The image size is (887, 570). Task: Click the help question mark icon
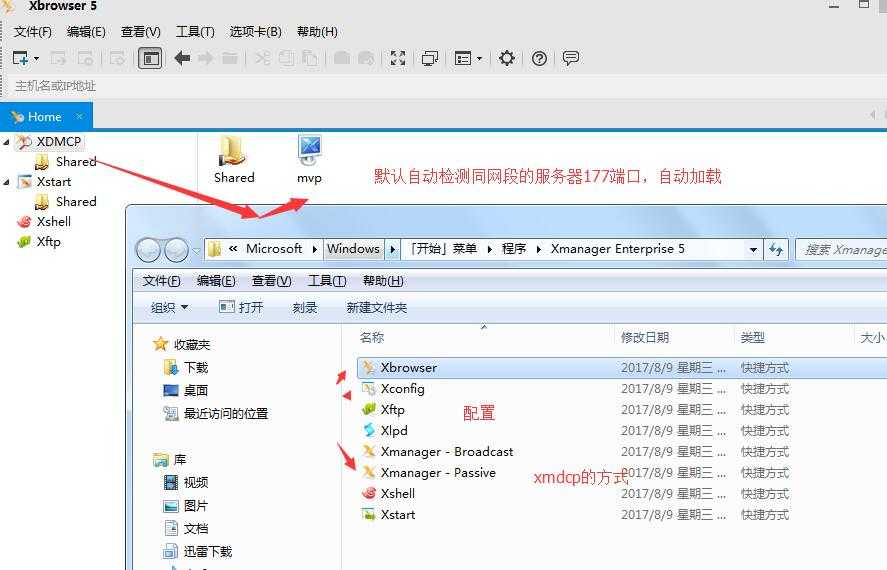pyautogui.click(x=539, y=58)
